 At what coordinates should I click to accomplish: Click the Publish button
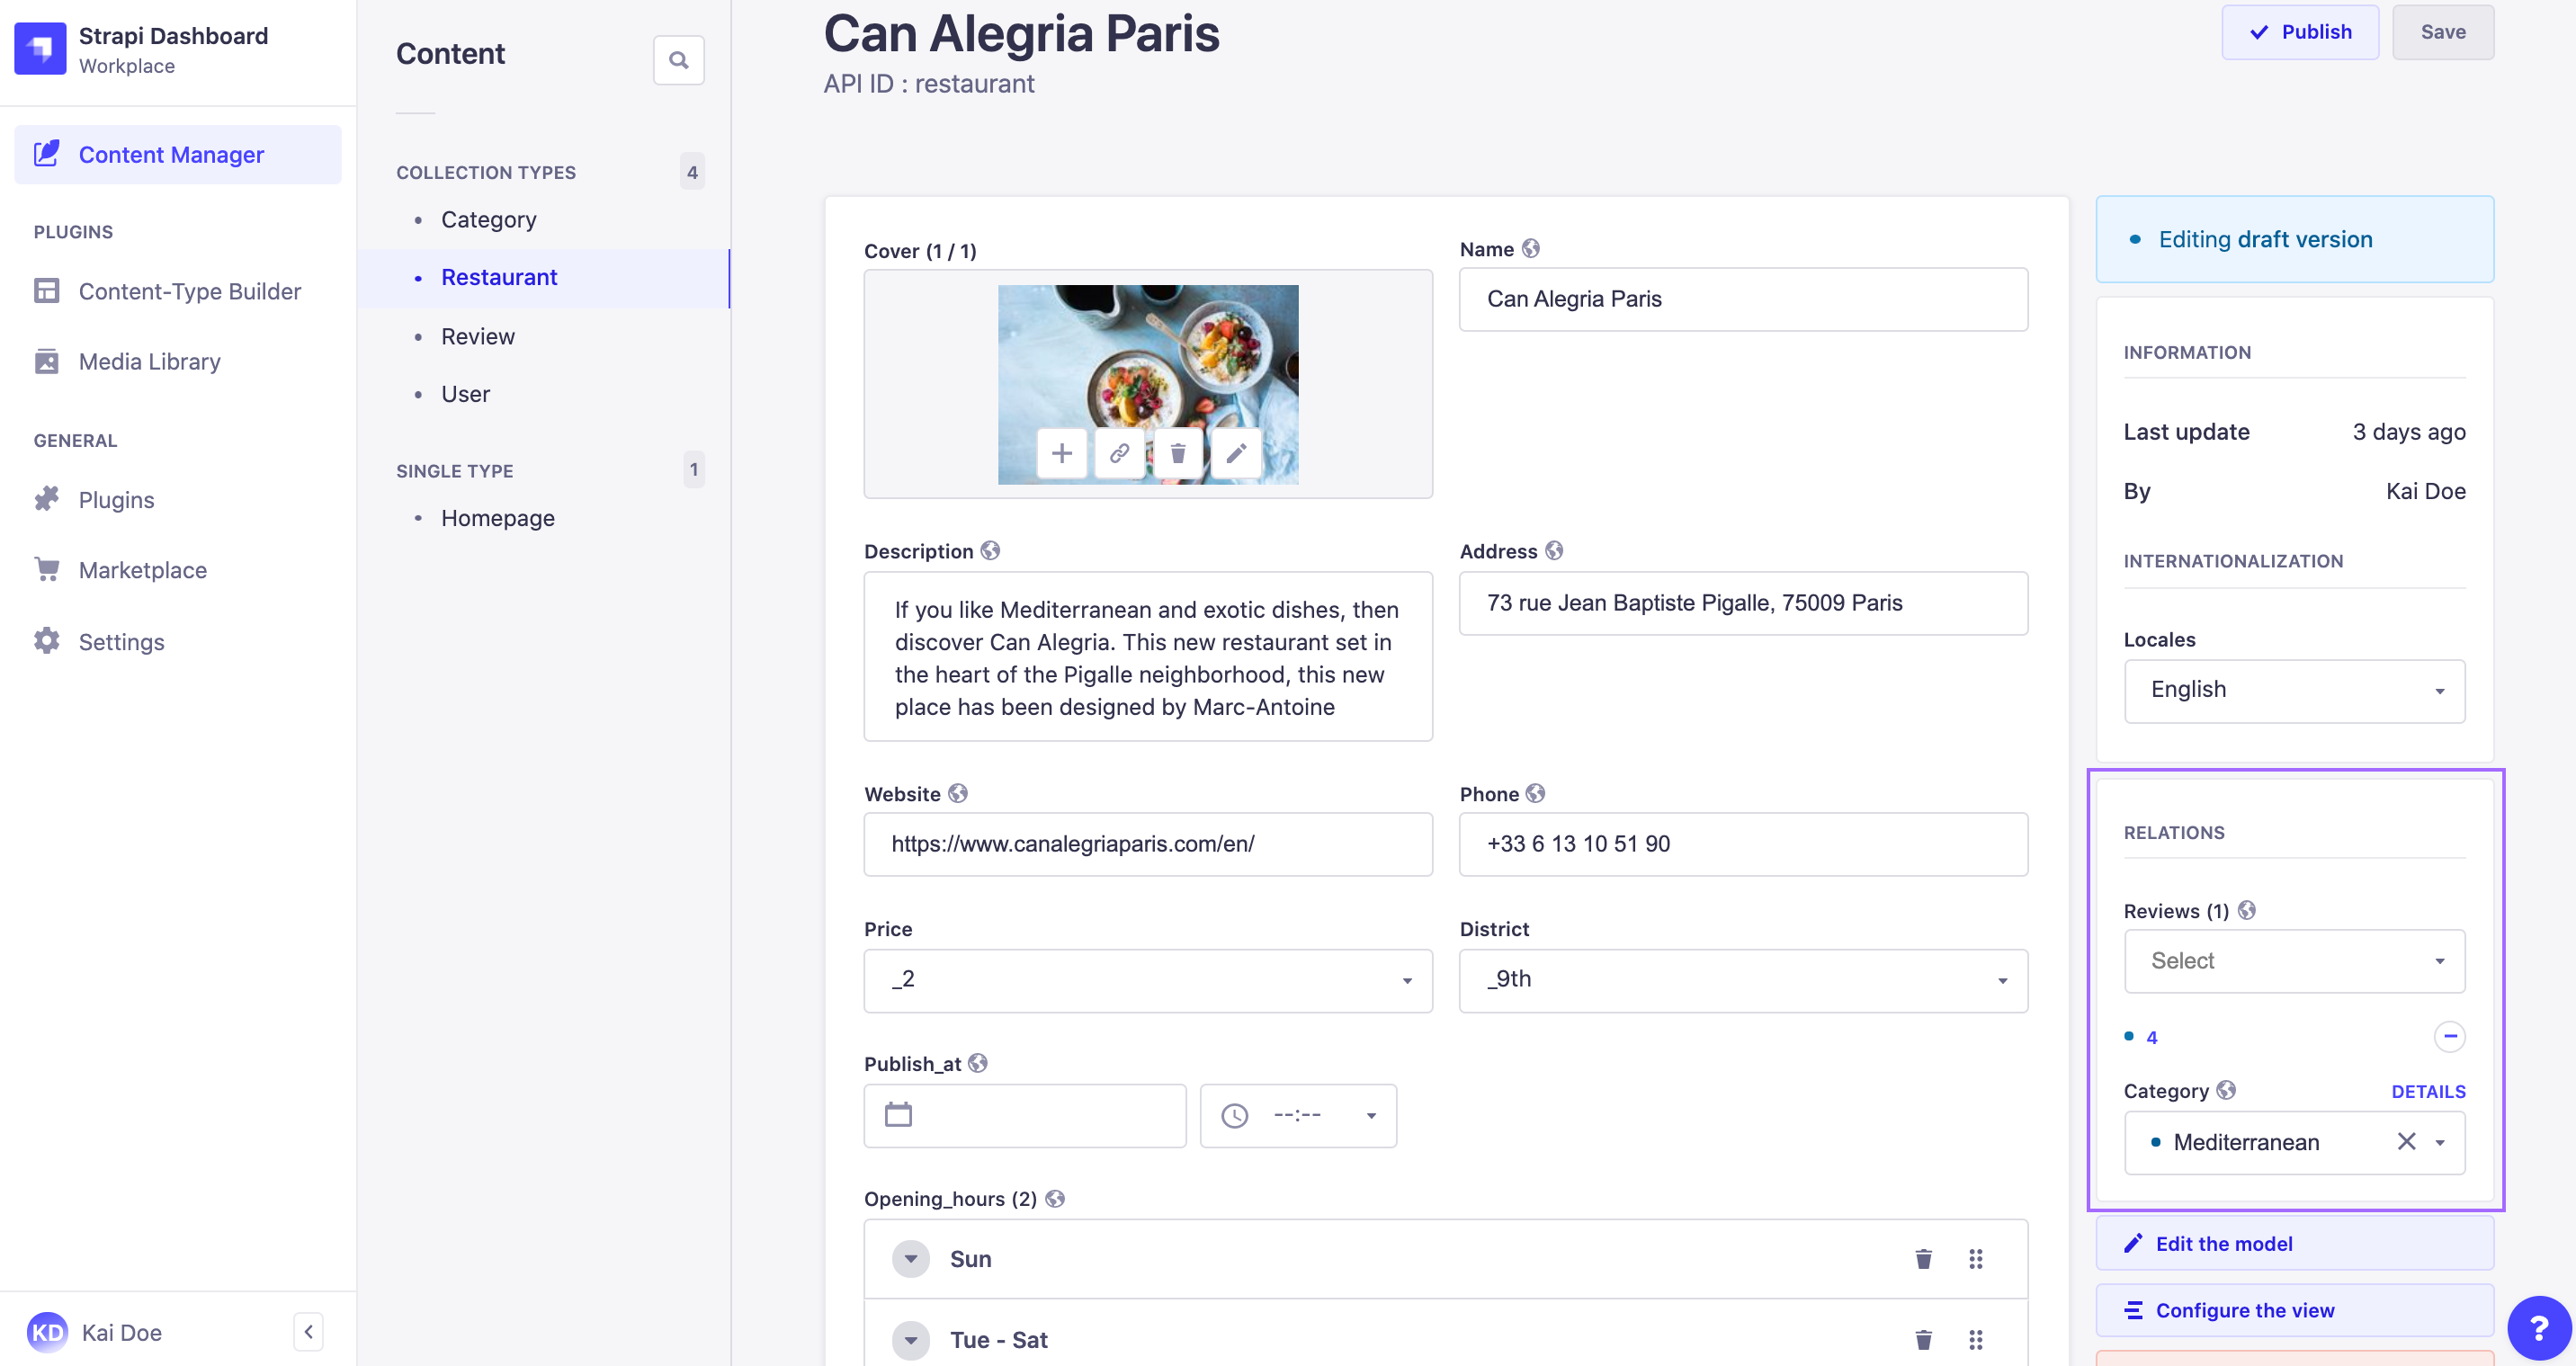(2300, 31)
